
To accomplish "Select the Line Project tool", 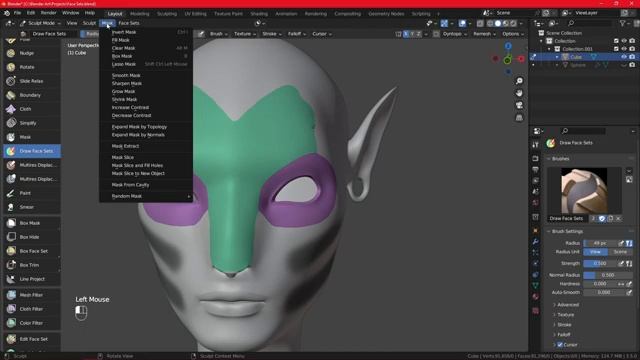I will pyautogui.click(x=32, y=279).
